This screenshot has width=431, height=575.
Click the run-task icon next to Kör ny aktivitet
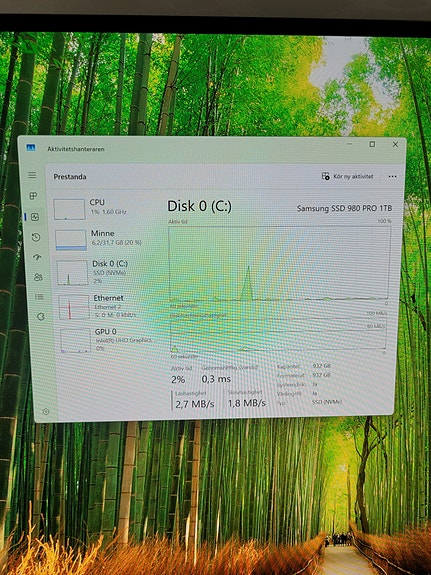click(x=325, y=176)
